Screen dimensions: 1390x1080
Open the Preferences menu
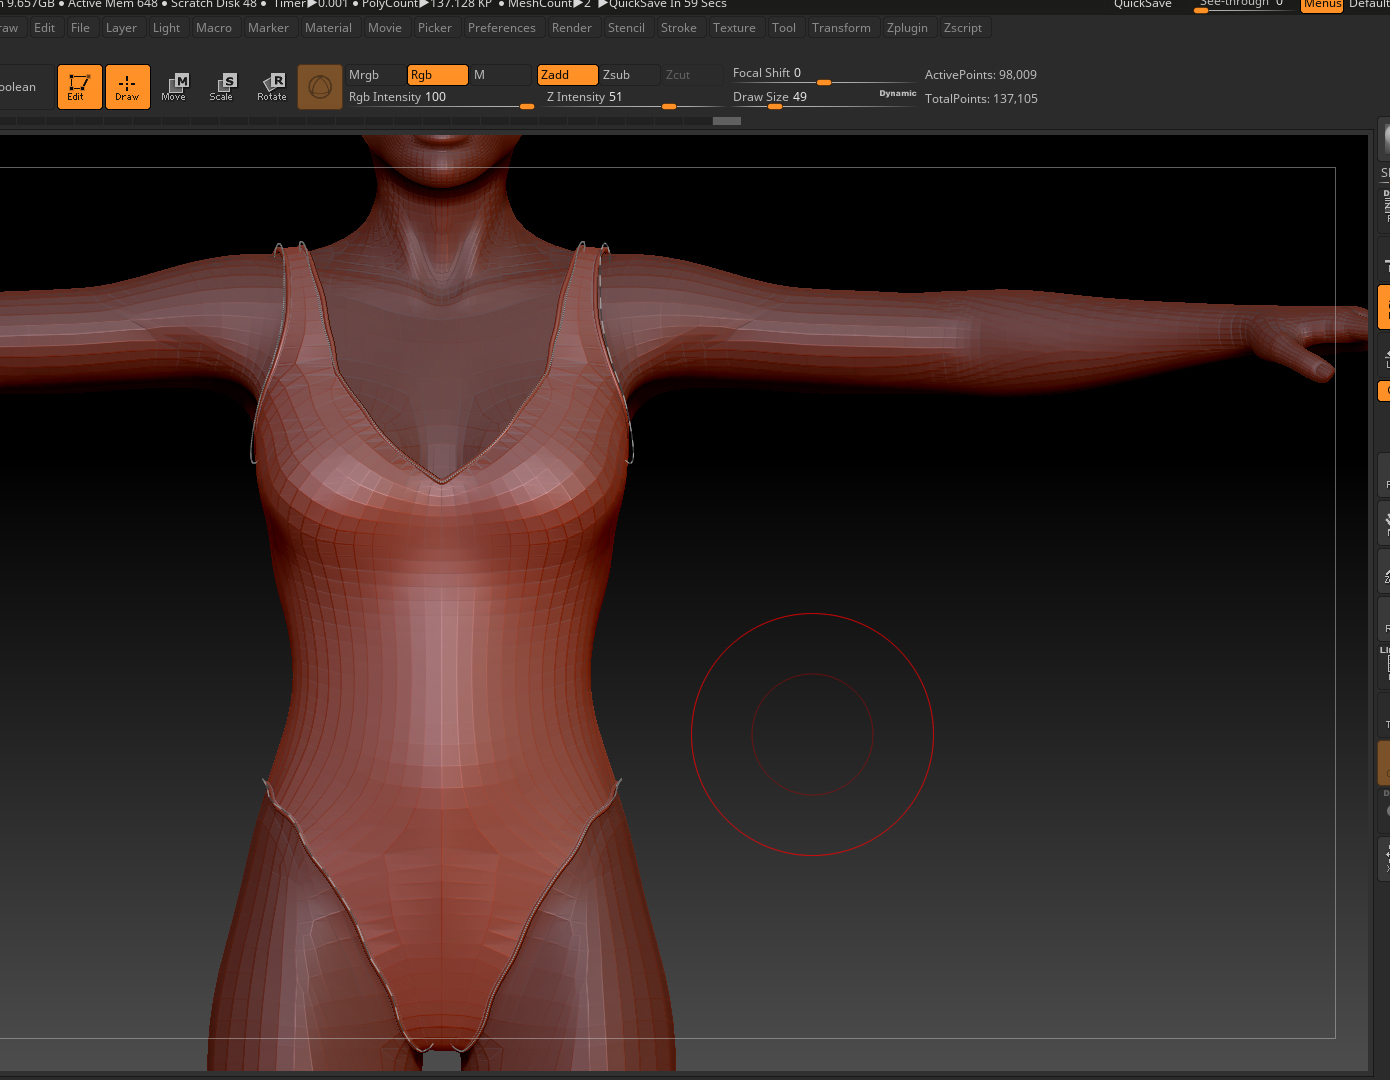pyautogui.click(x=501, y=28)
